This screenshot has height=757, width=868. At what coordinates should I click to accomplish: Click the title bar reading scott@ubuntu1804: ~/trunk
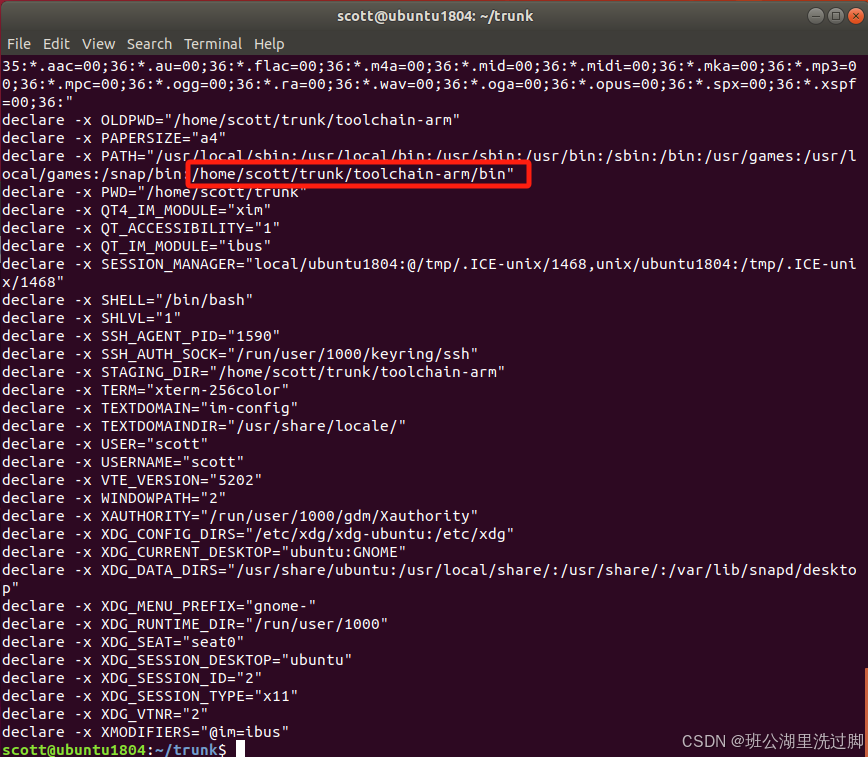pyautogui.click(x=435, y=15)
